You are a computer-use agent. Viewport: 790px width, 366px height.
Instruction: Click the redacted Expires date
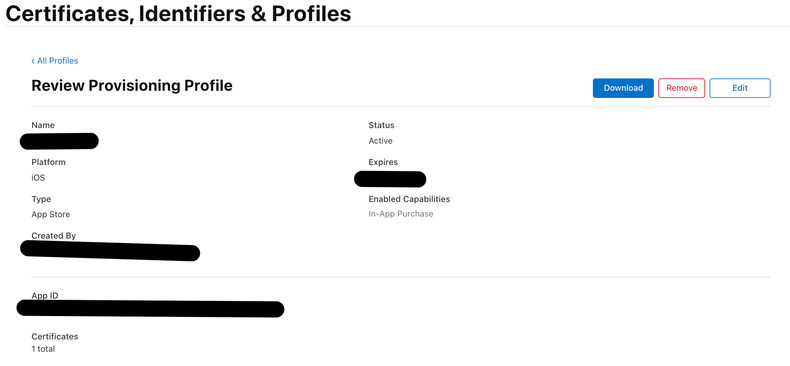tap(390, 179)
